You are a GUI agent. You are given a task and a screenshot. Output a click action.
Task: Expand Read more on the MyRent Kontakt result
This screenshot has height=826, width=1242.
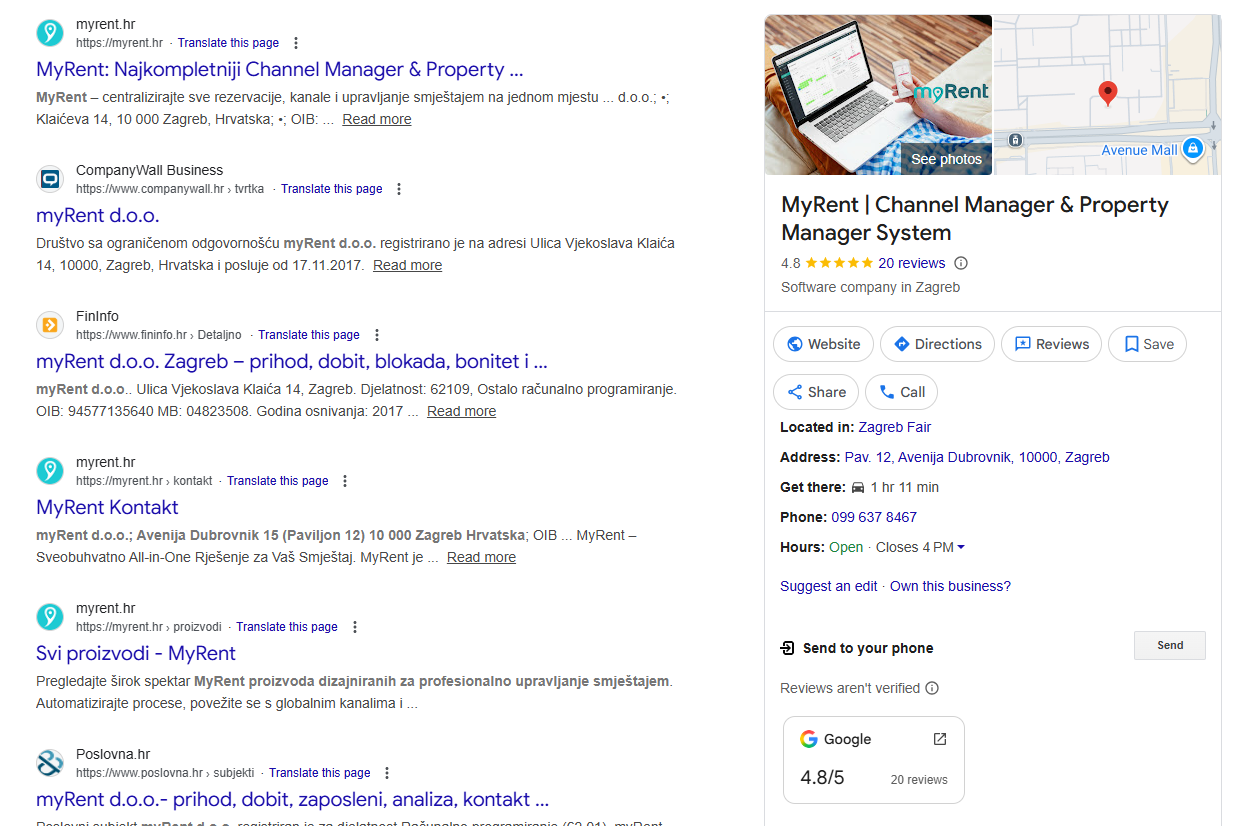(481, 557)
